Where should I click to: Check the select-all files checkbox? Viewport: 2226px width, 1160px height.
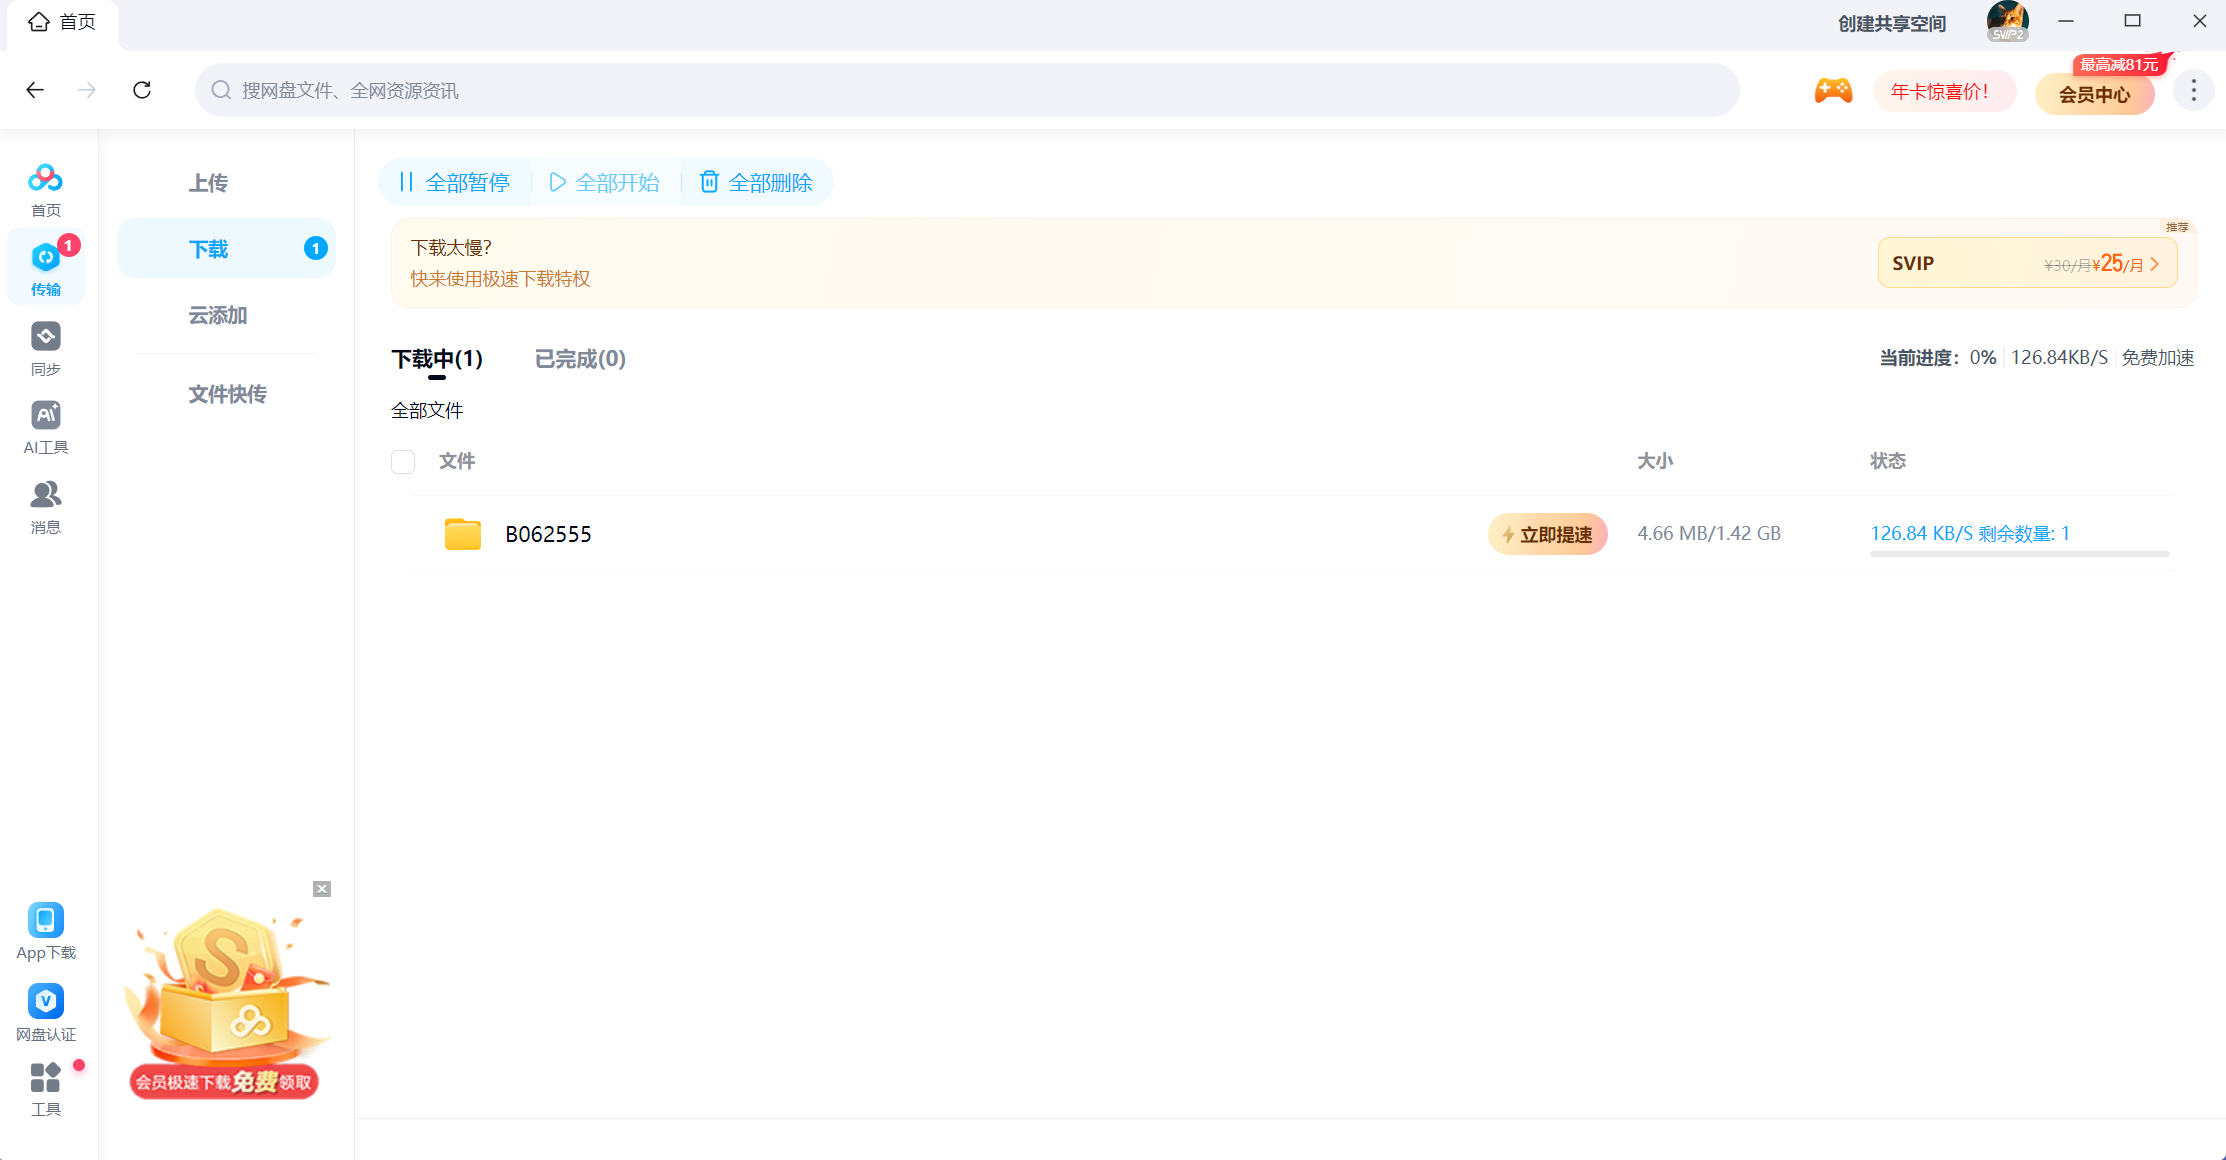tap(403, 462)
